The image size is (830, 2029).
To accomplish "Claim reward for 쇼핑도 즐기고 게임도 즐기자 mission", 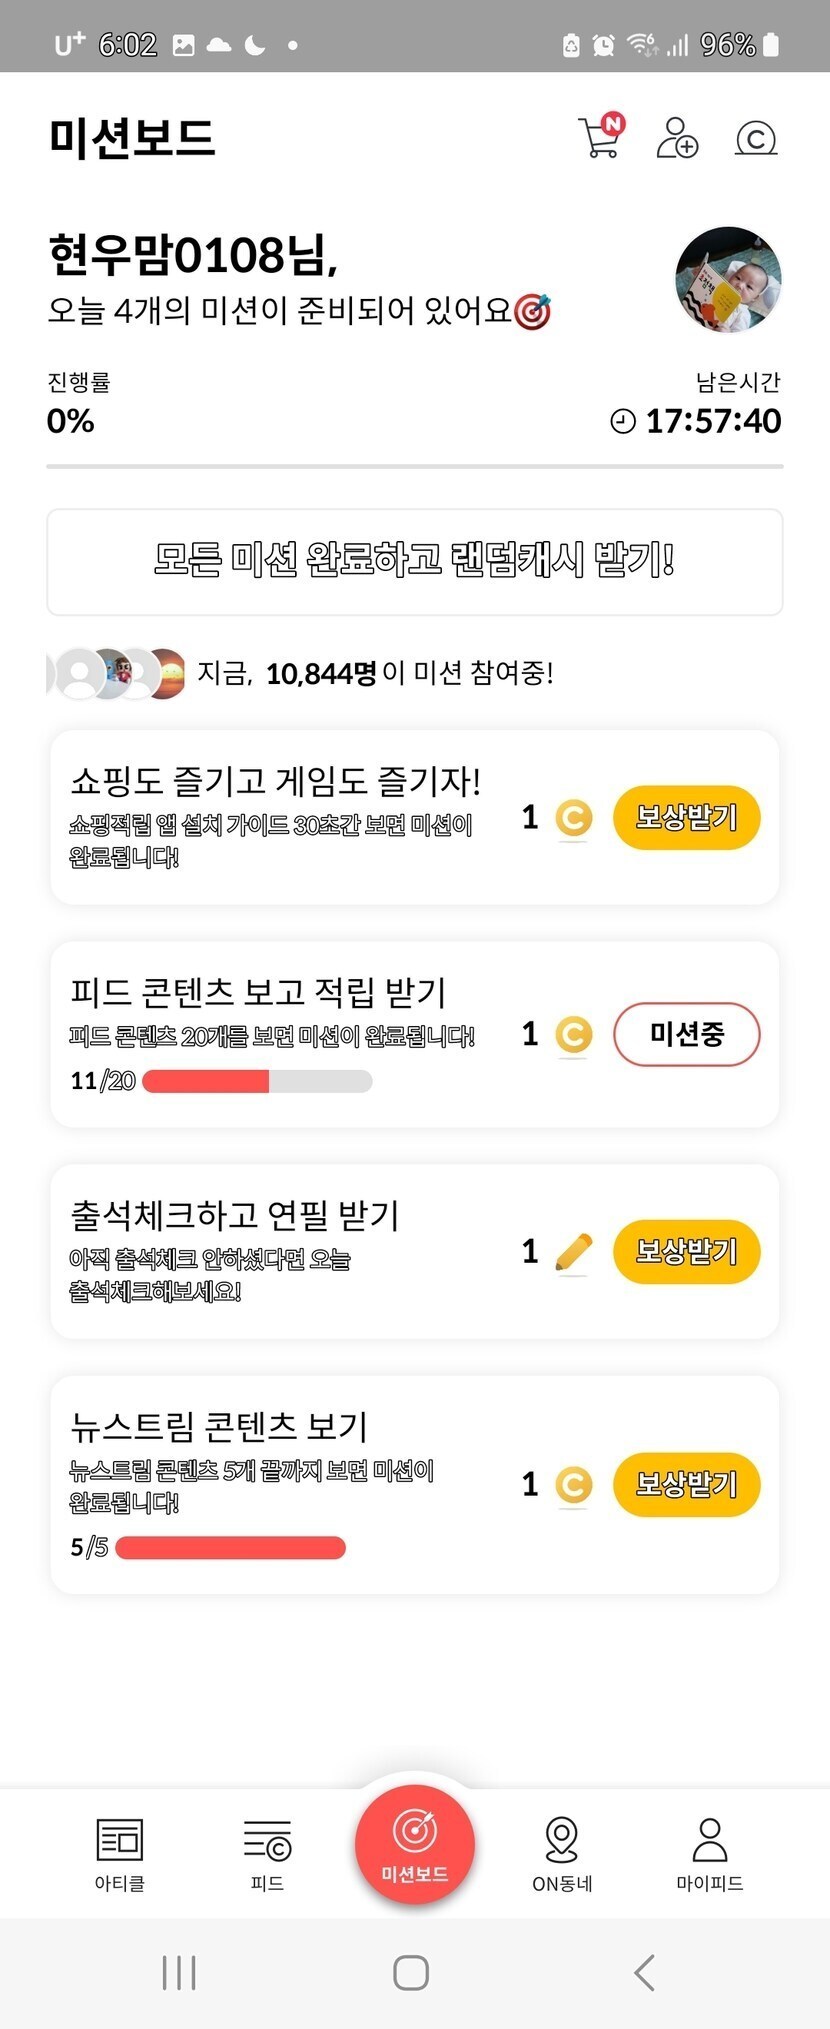I will [x=686, y=818].
